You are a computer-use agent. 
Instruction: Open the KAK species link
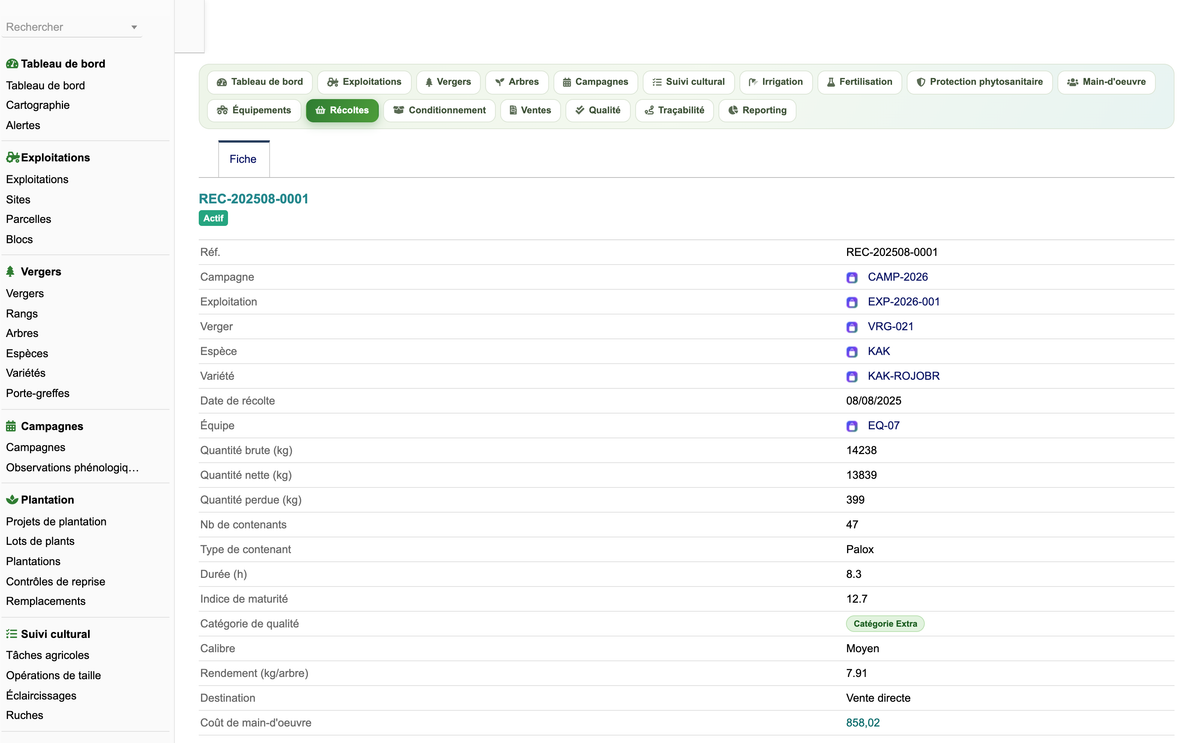(x=879, y=351)
